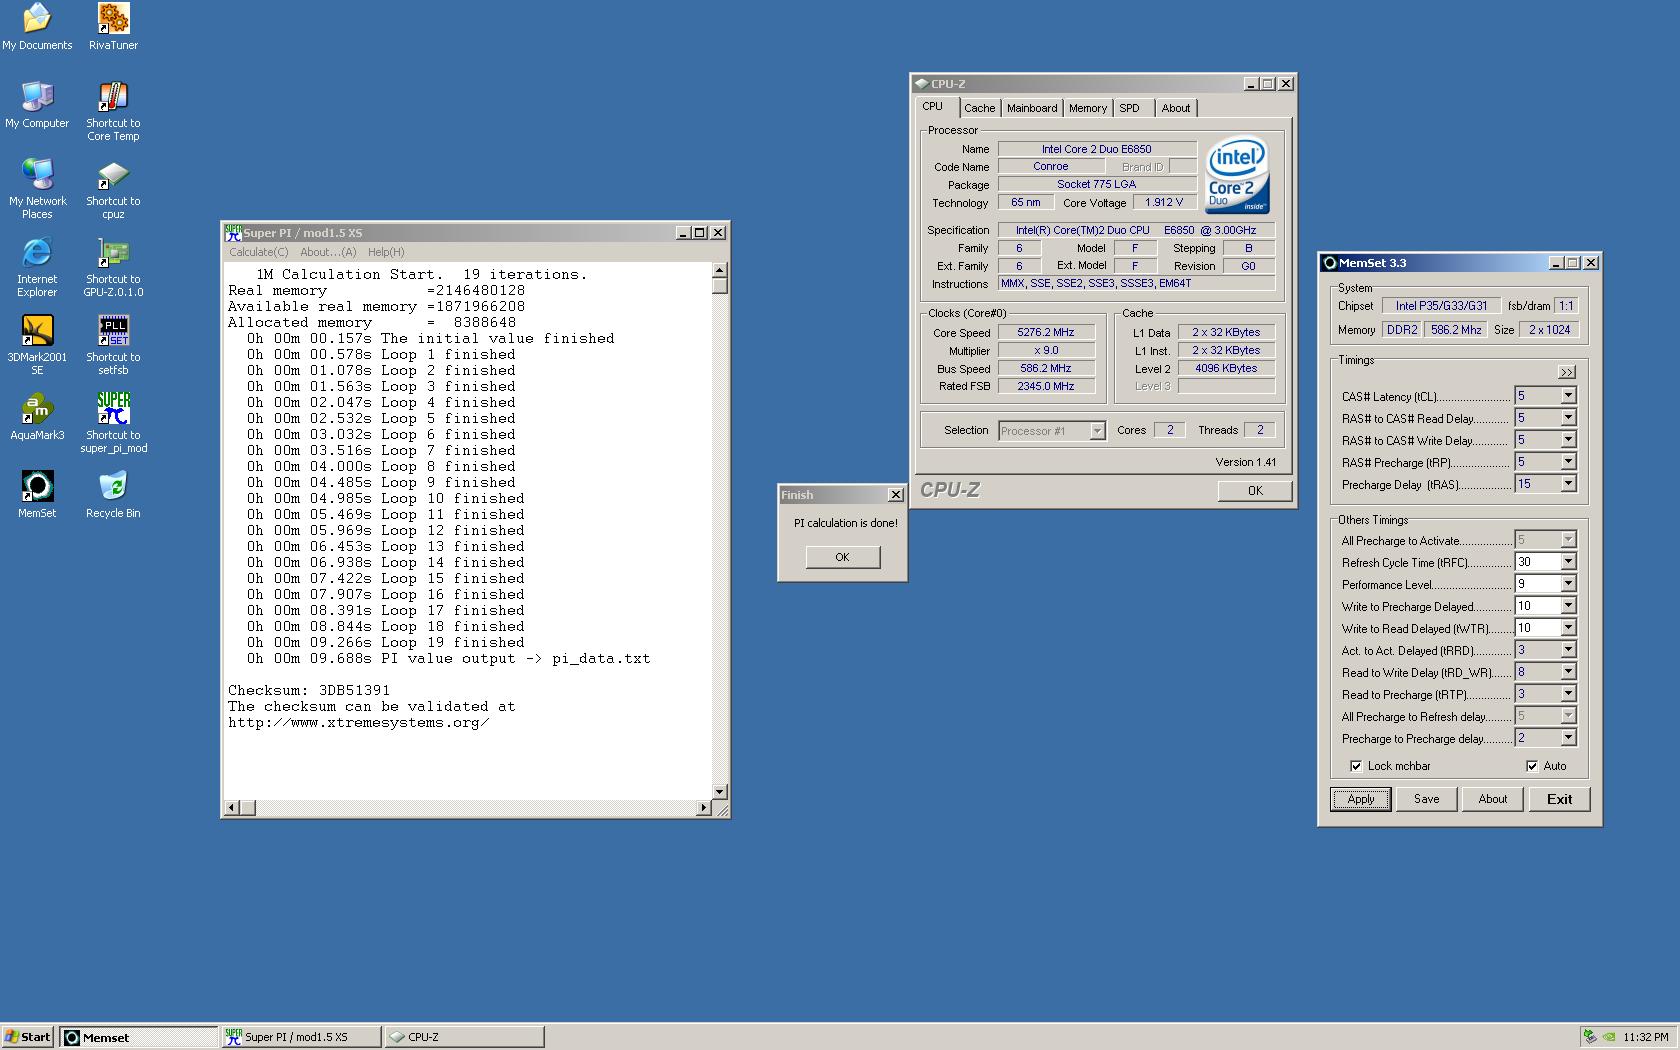Click the Exit button in MemSet
1680x1050 pixels.
(1559, 799)
